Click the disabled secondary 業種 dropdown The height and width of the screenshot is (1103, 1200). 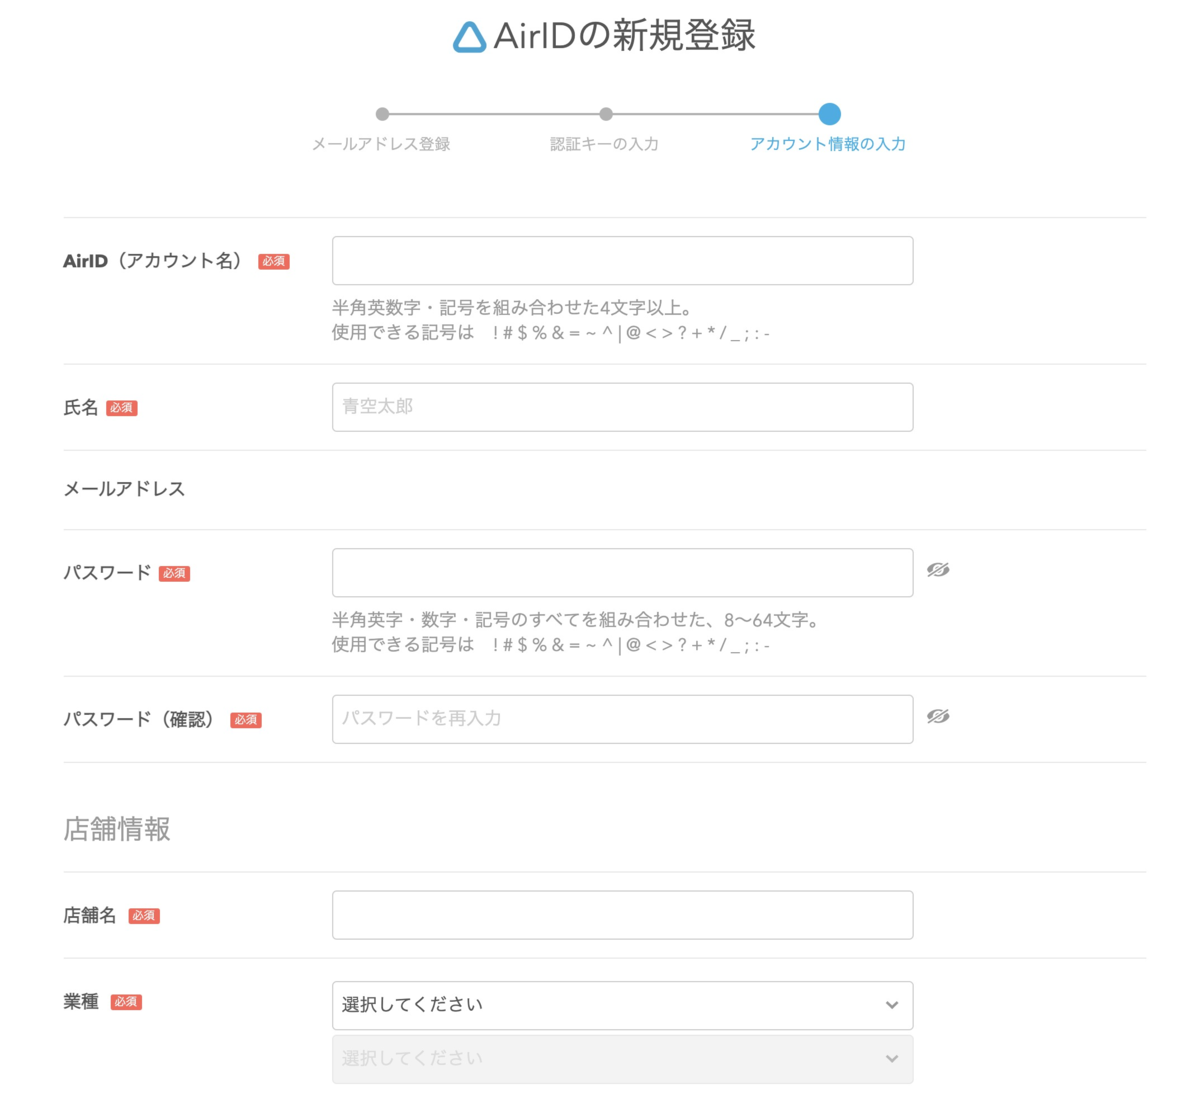coord(622,1059)
